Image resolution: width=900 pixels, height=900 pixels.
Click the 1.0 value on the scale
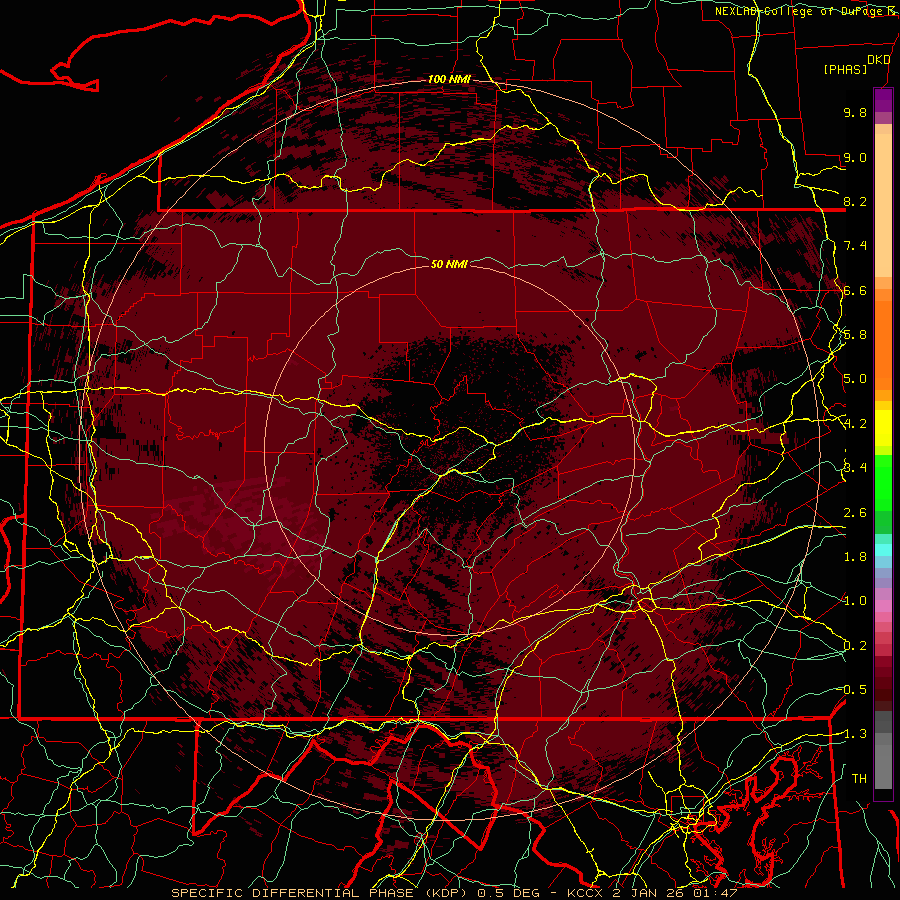point(855,601)
